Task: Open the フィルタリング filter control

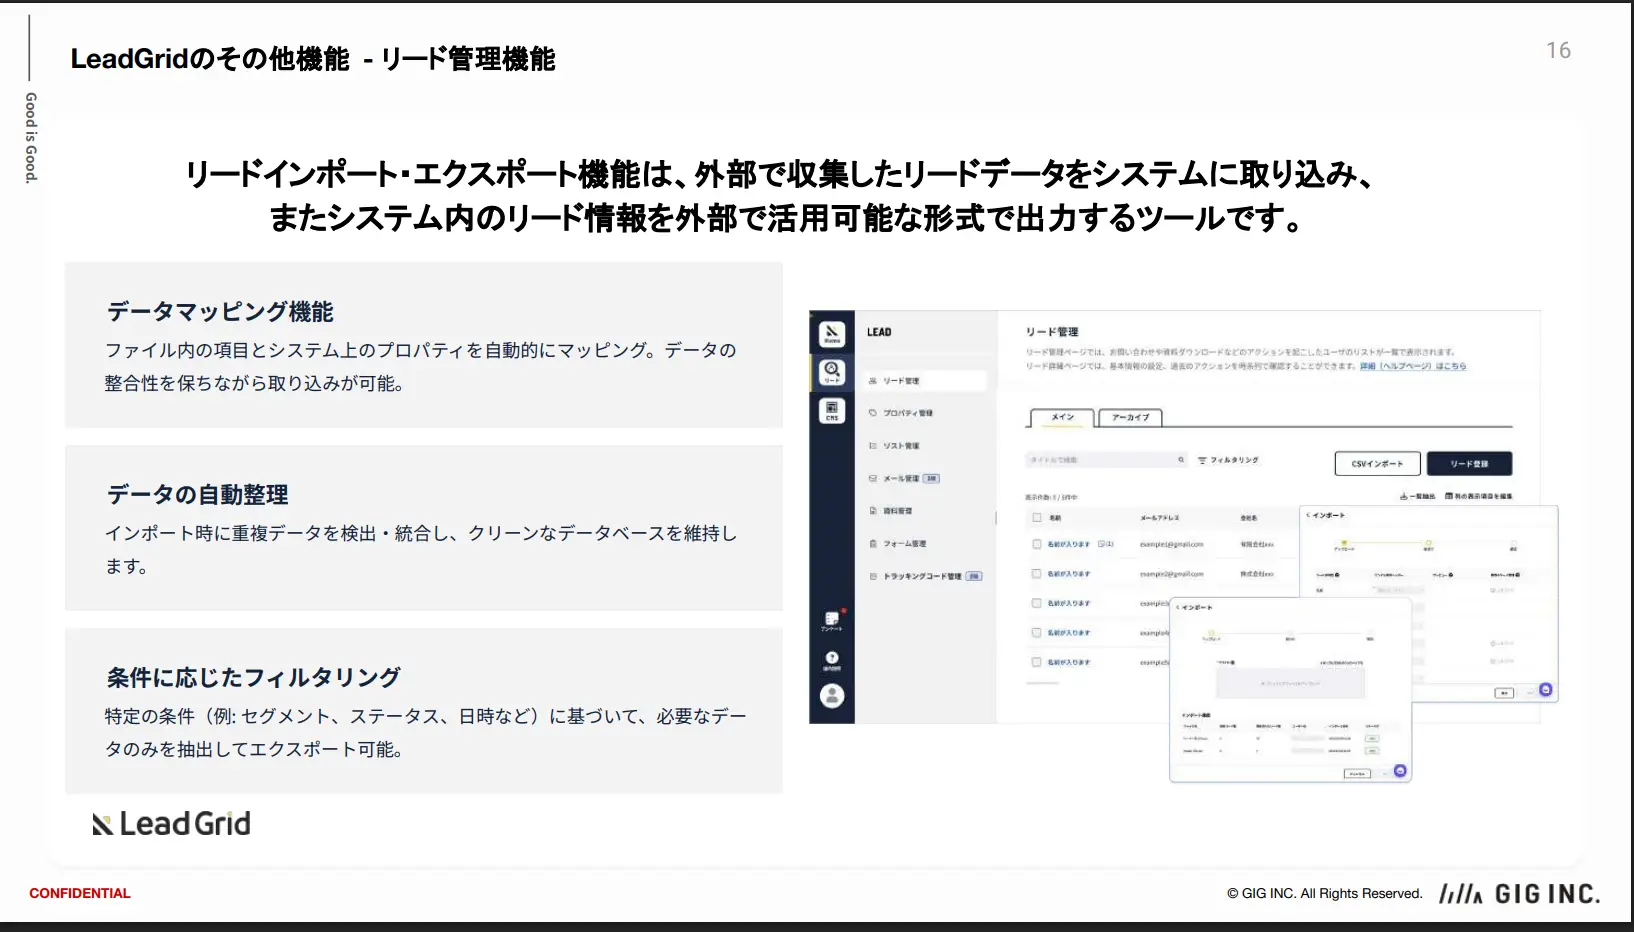Action: 1229,460
